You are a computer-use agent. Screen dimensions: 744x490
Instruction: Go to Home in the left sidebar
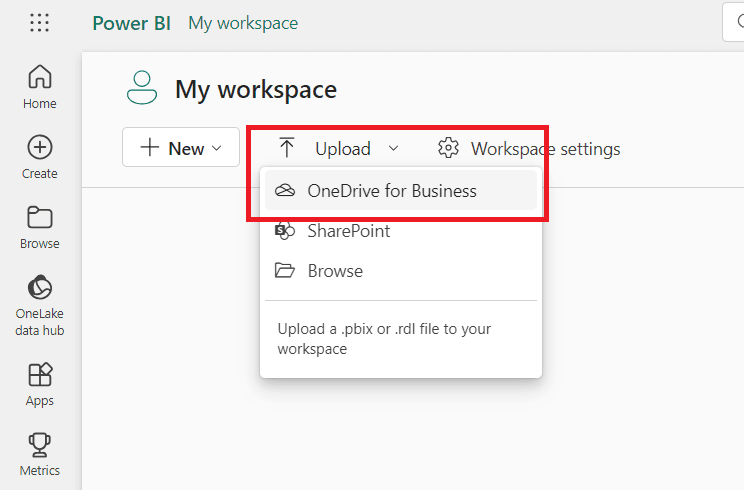(40, 86)
